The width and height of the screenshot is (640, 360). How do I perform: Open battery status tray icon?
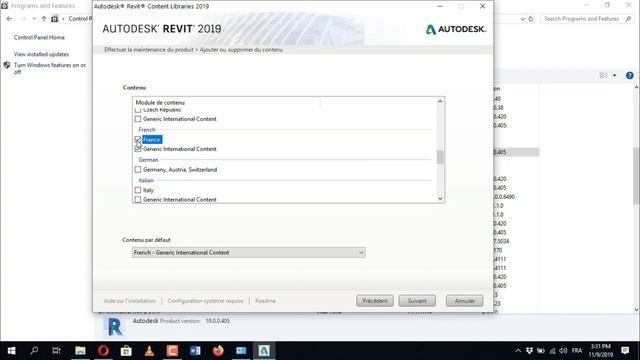point(541,351)
